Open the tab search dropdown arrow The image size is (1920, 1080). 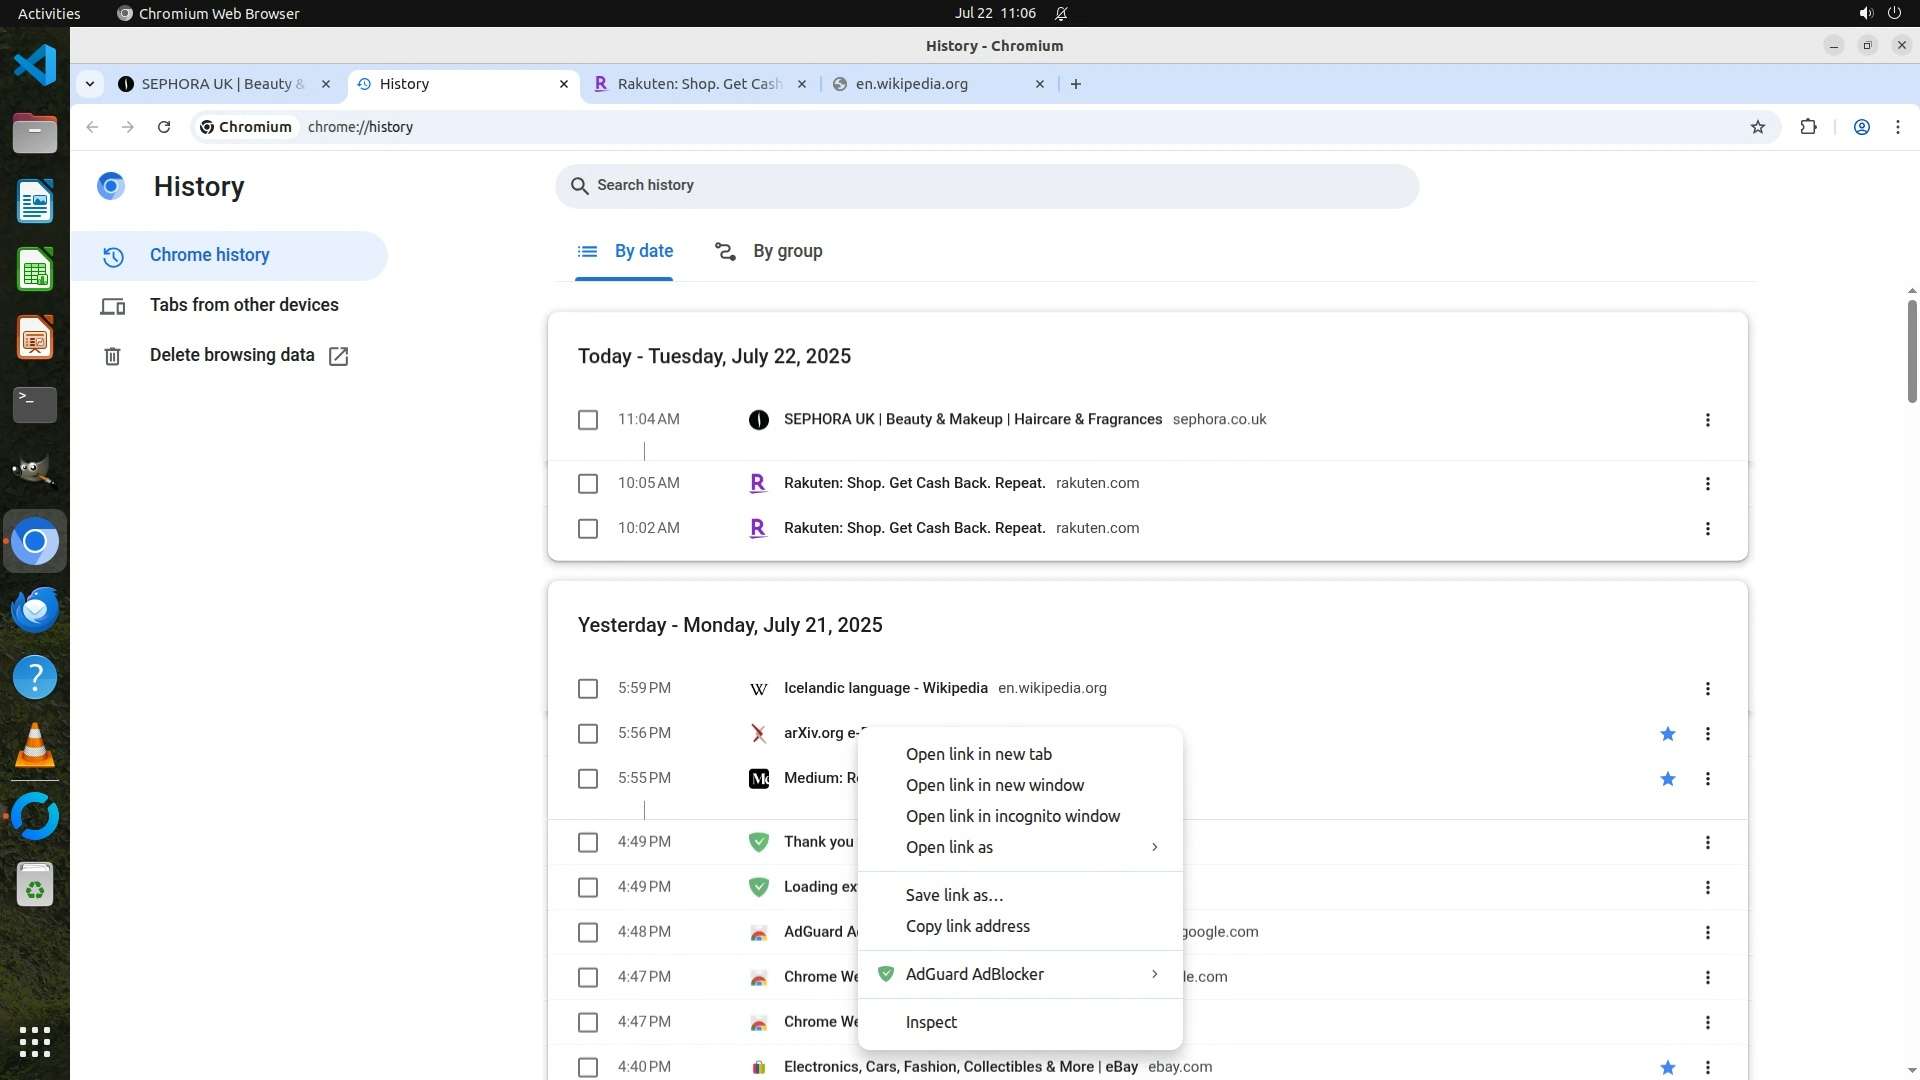90,84
